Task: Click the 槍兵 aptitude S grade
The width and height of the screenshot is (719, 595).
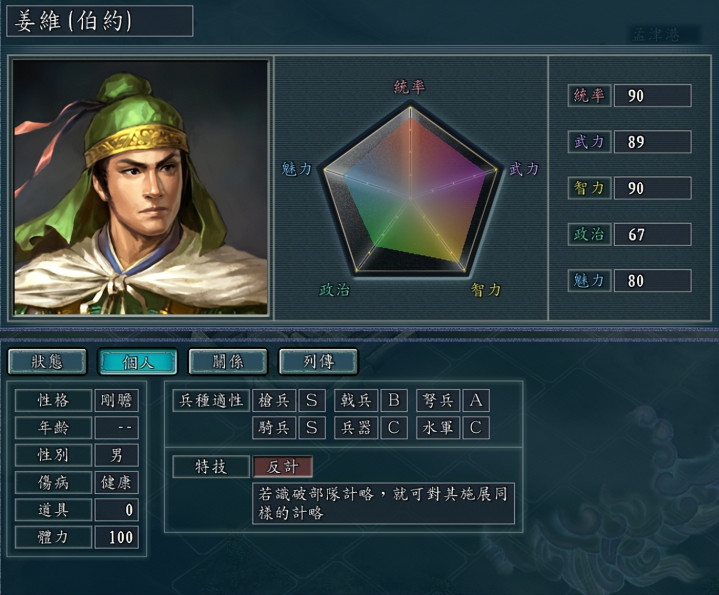Action: pyautogui.click(x=312, y=400)
